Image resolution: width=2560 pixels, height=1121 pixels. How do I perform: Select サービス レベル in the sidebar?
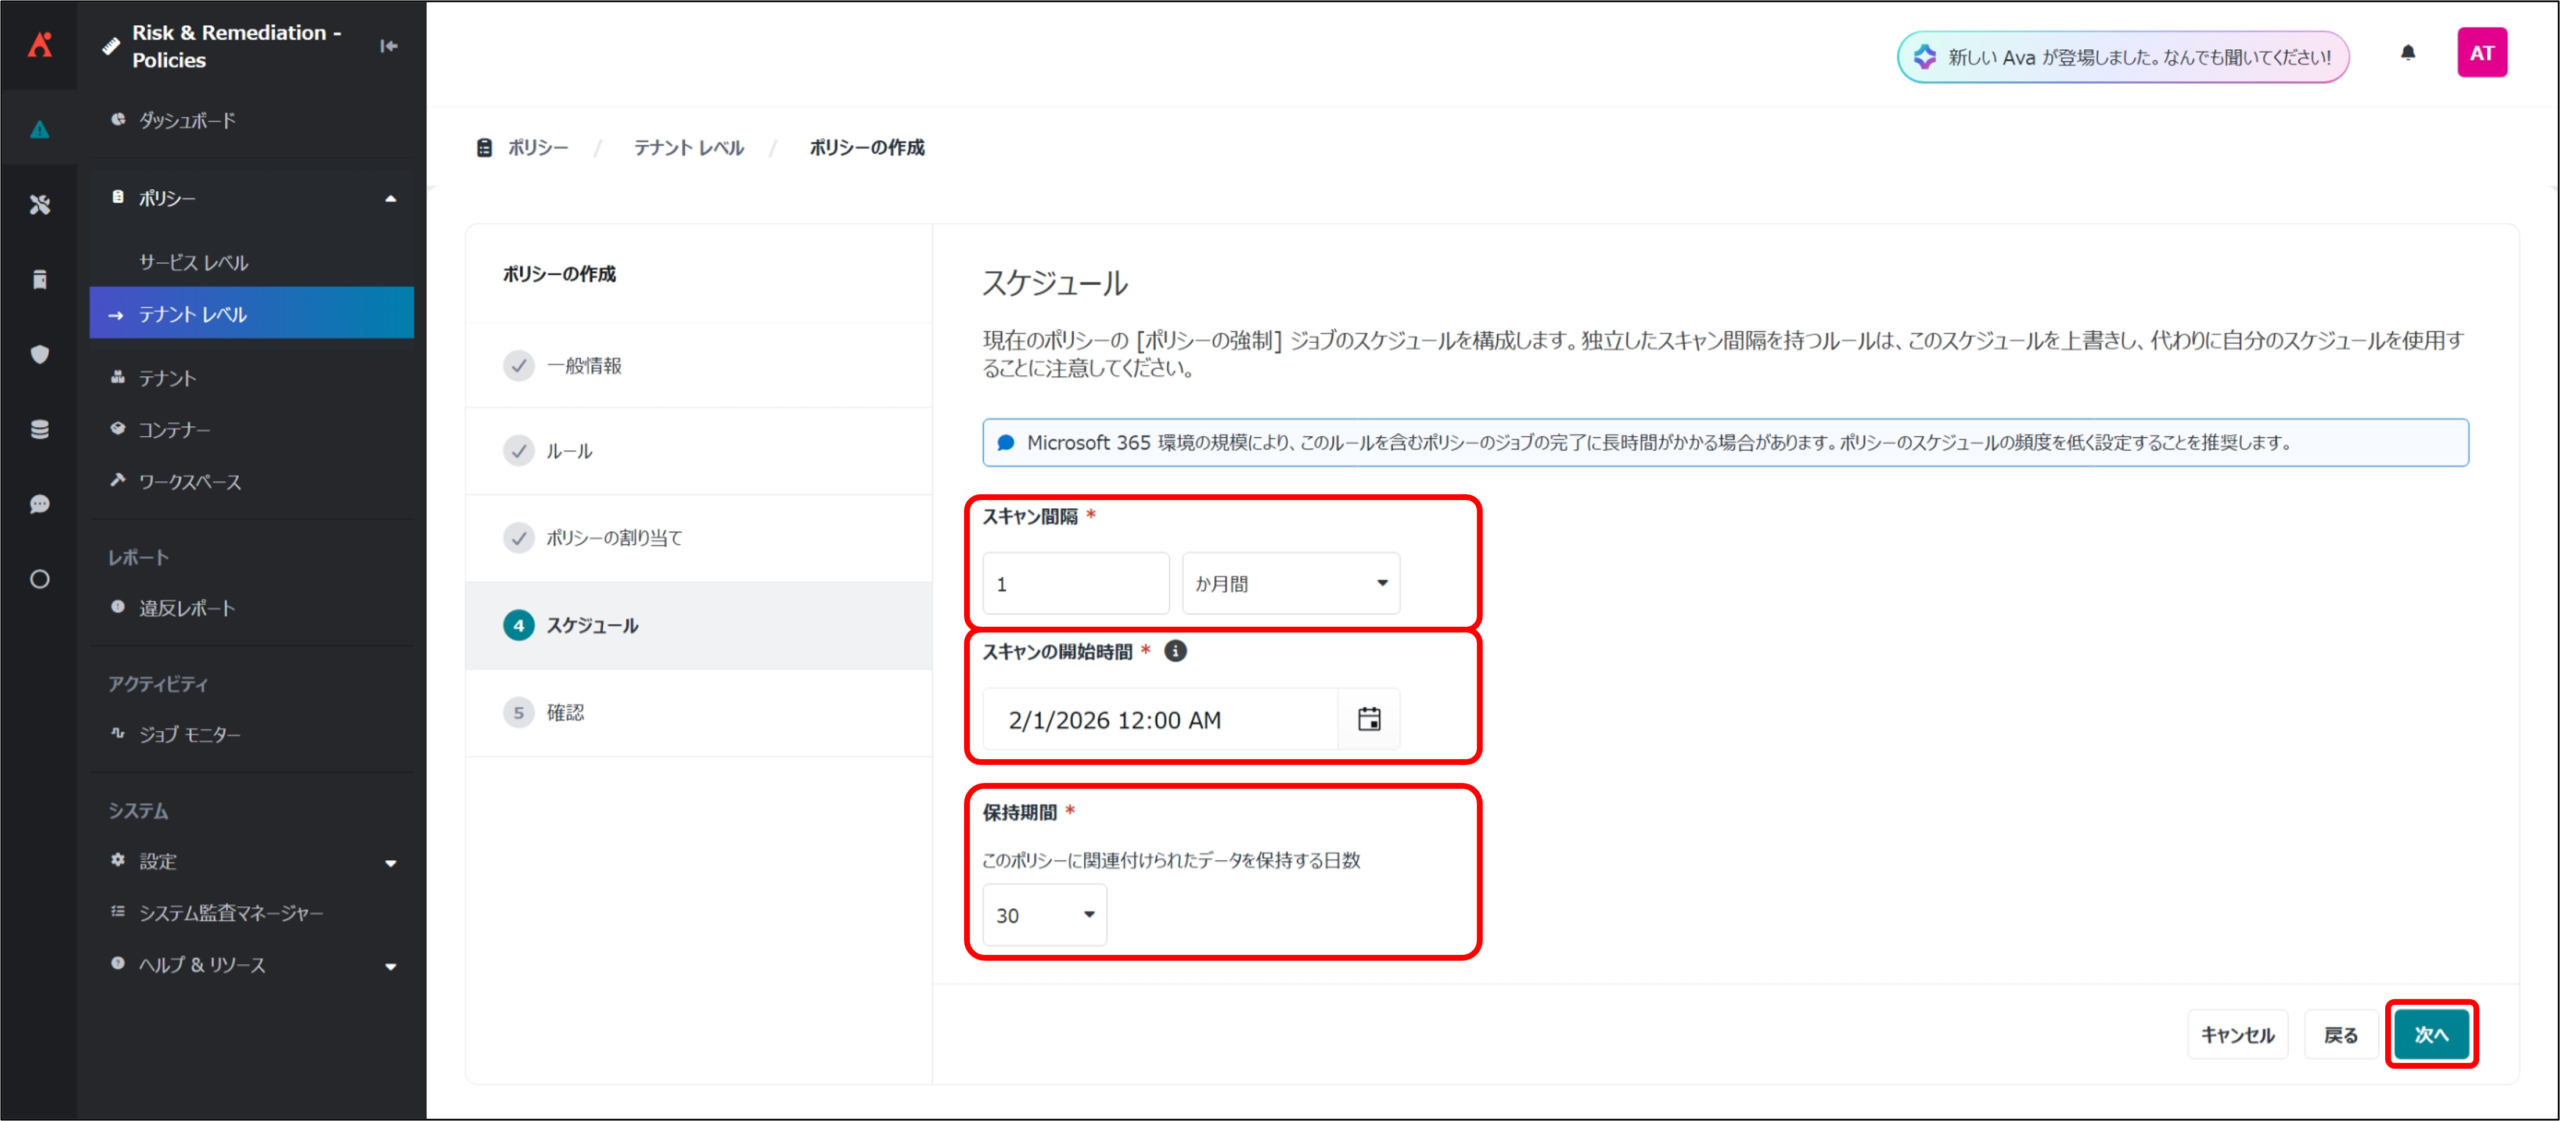click(194, 262)
